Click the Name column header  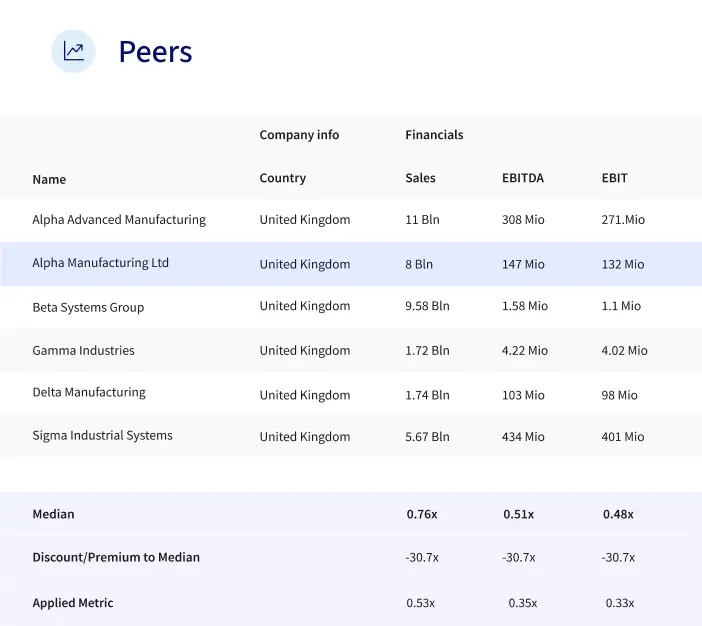click(x=49, y=180)
